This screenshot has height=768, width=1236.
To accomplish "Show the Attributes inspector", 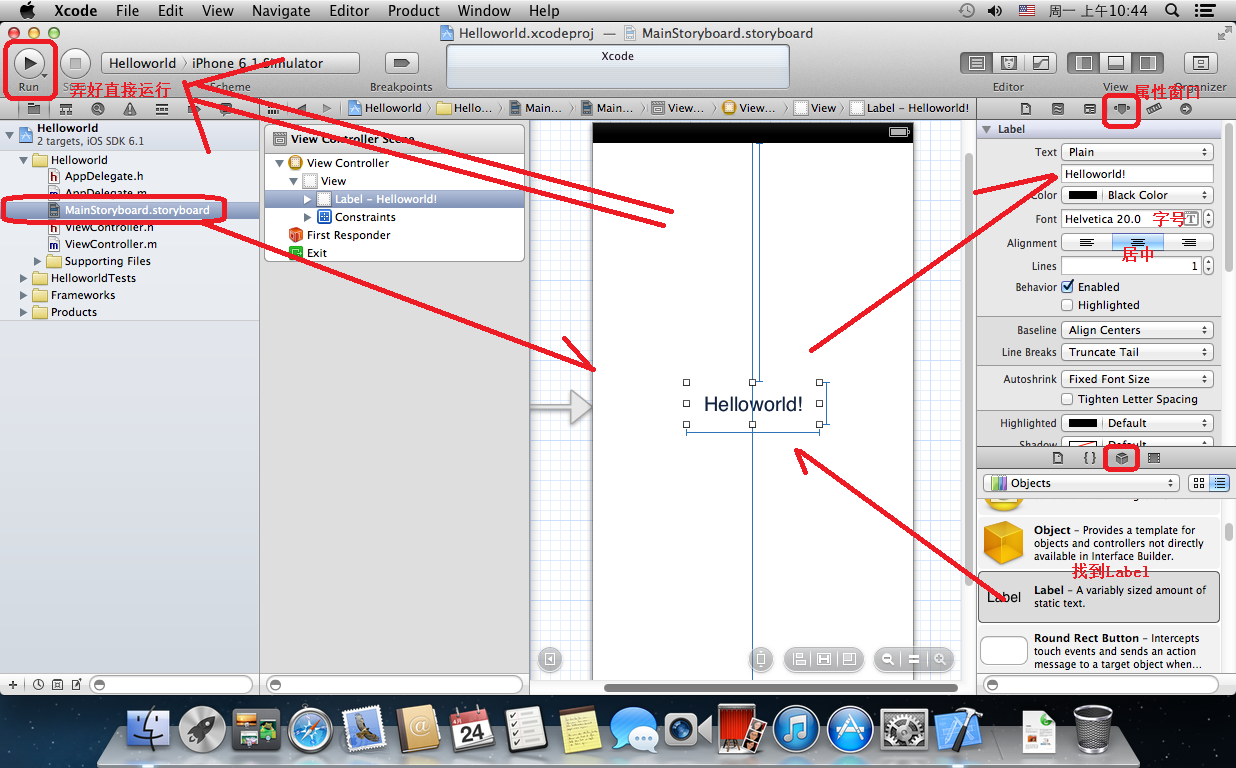I will point(1122,108).
